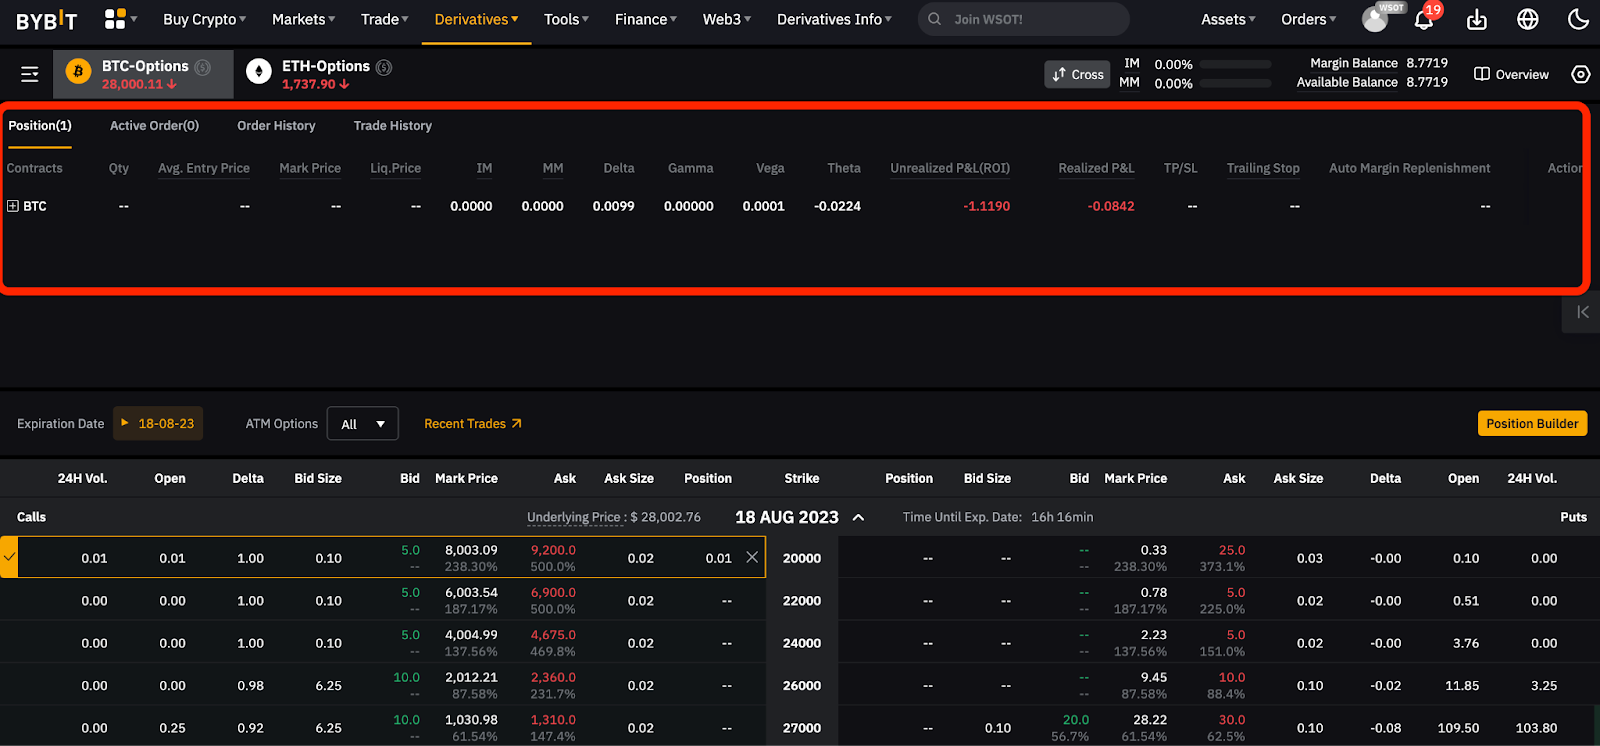Expand the BTC position row
Viewport: 1600px width, 746px height.
coord(13,206)
